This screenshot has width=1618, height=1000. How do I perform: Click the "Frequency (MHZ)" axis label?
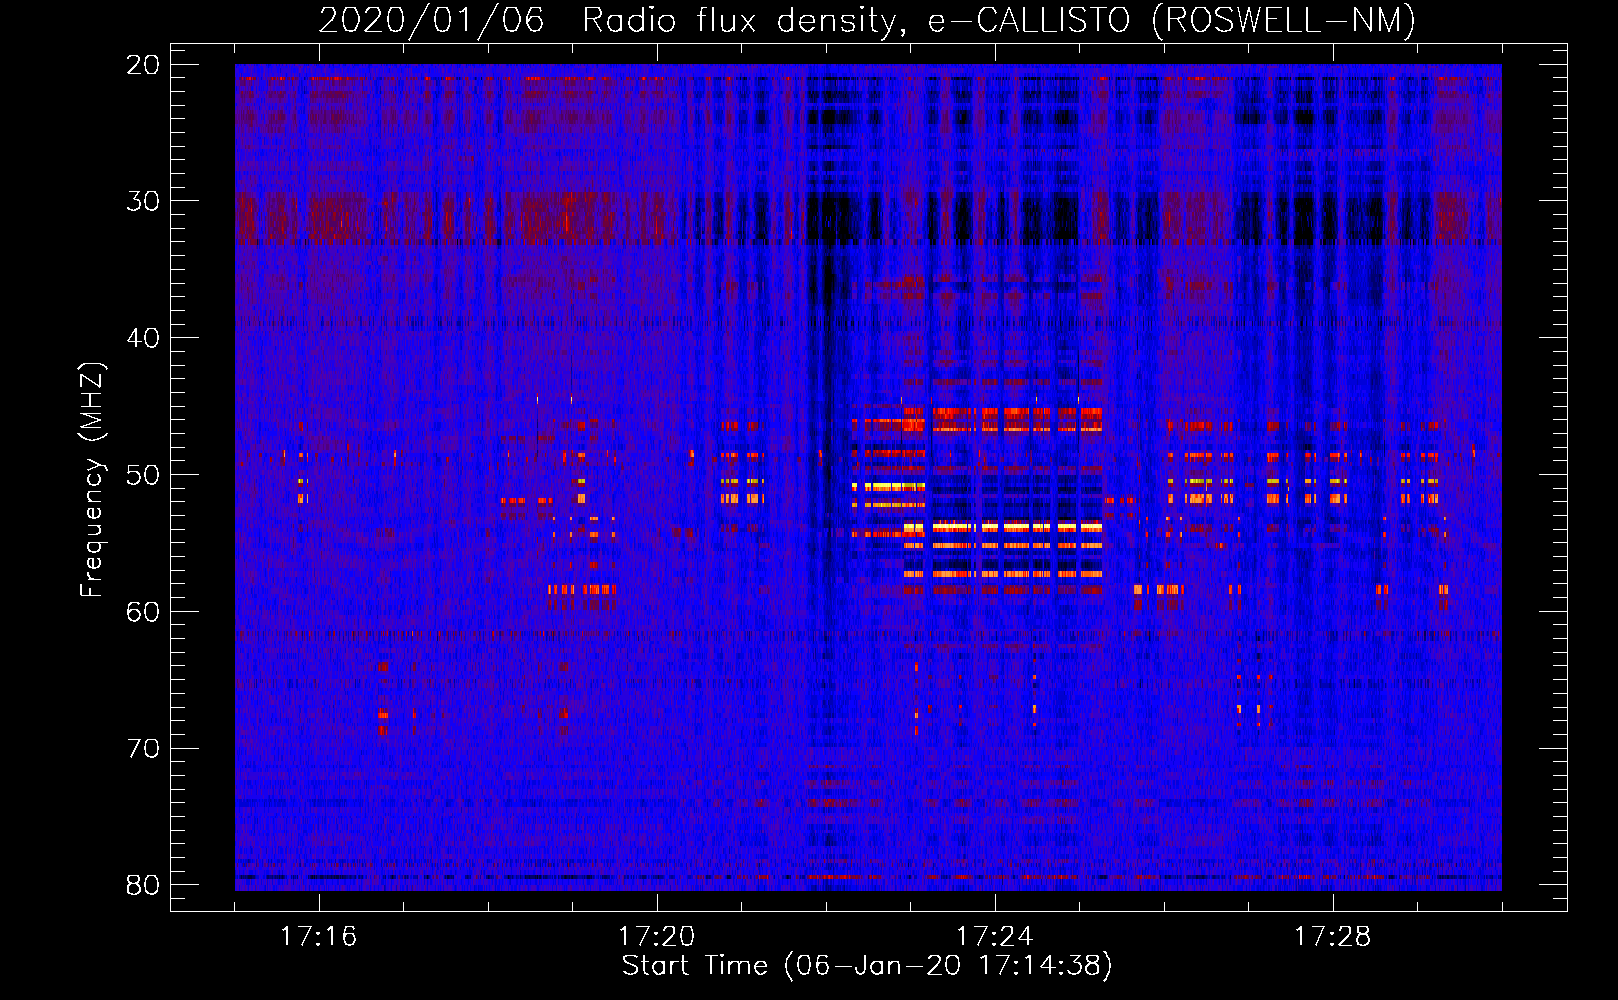pos(92,480)
